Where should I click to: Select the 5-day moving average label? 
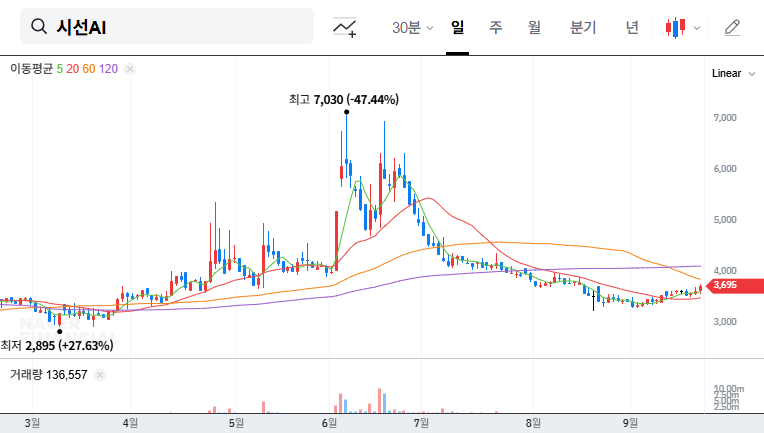click(59, 69)
